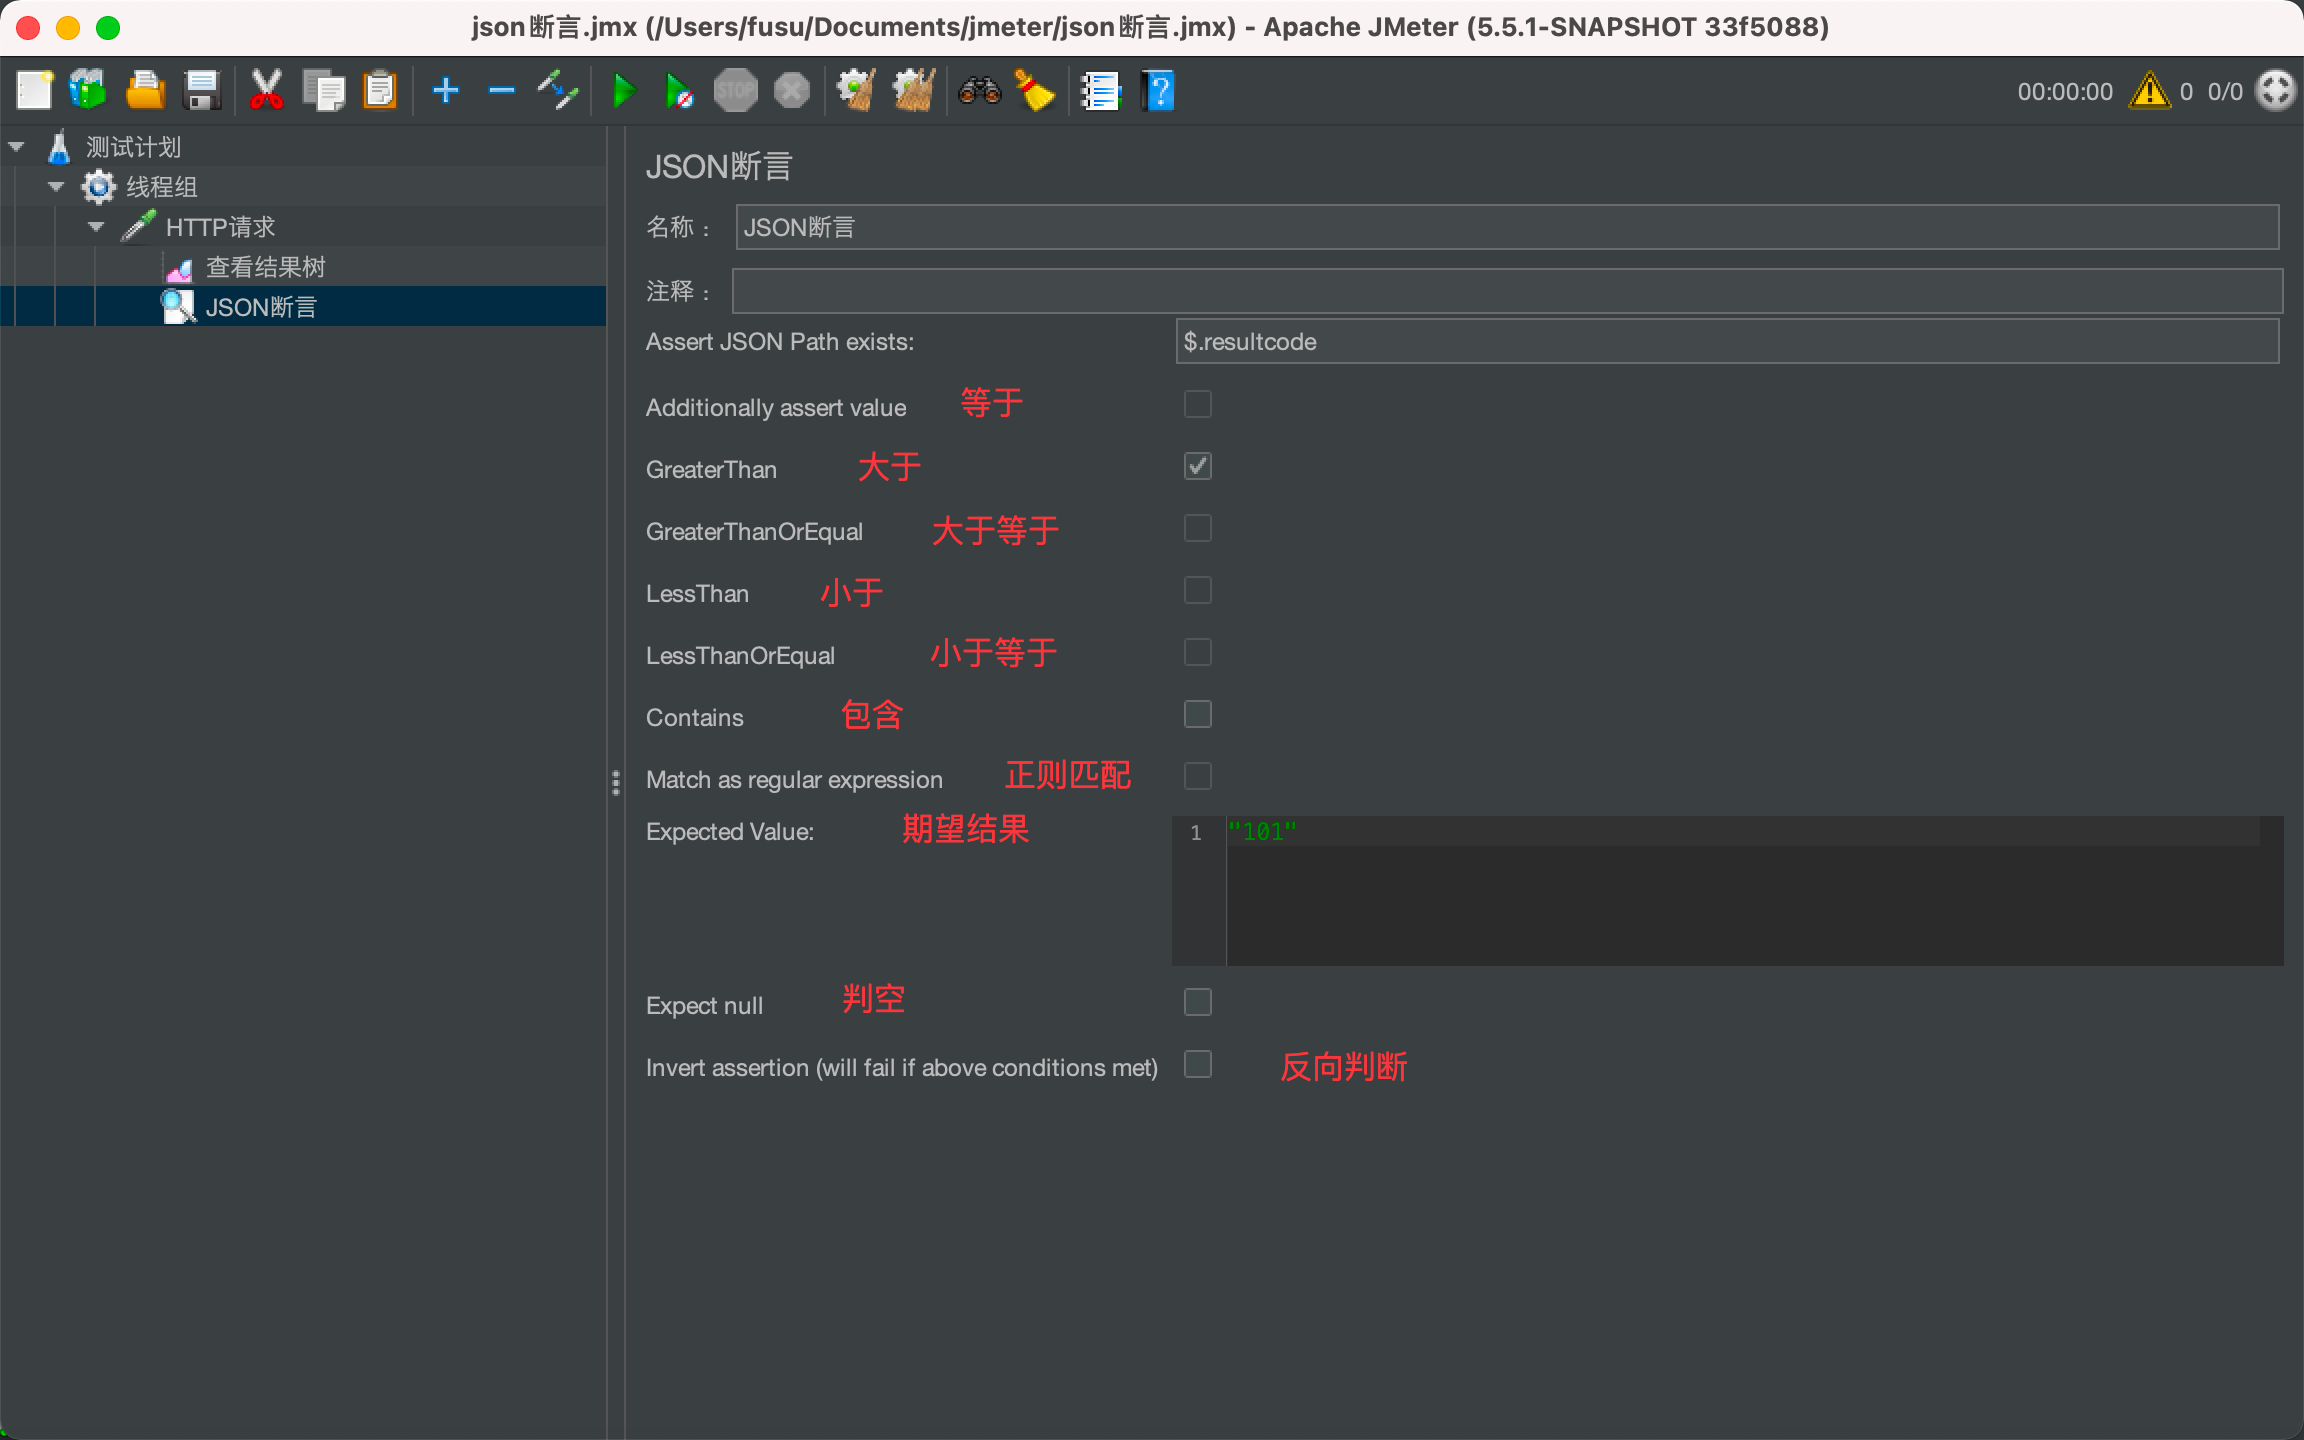
Task: Click the broom Reset search icon
Action: point(1035,91)
